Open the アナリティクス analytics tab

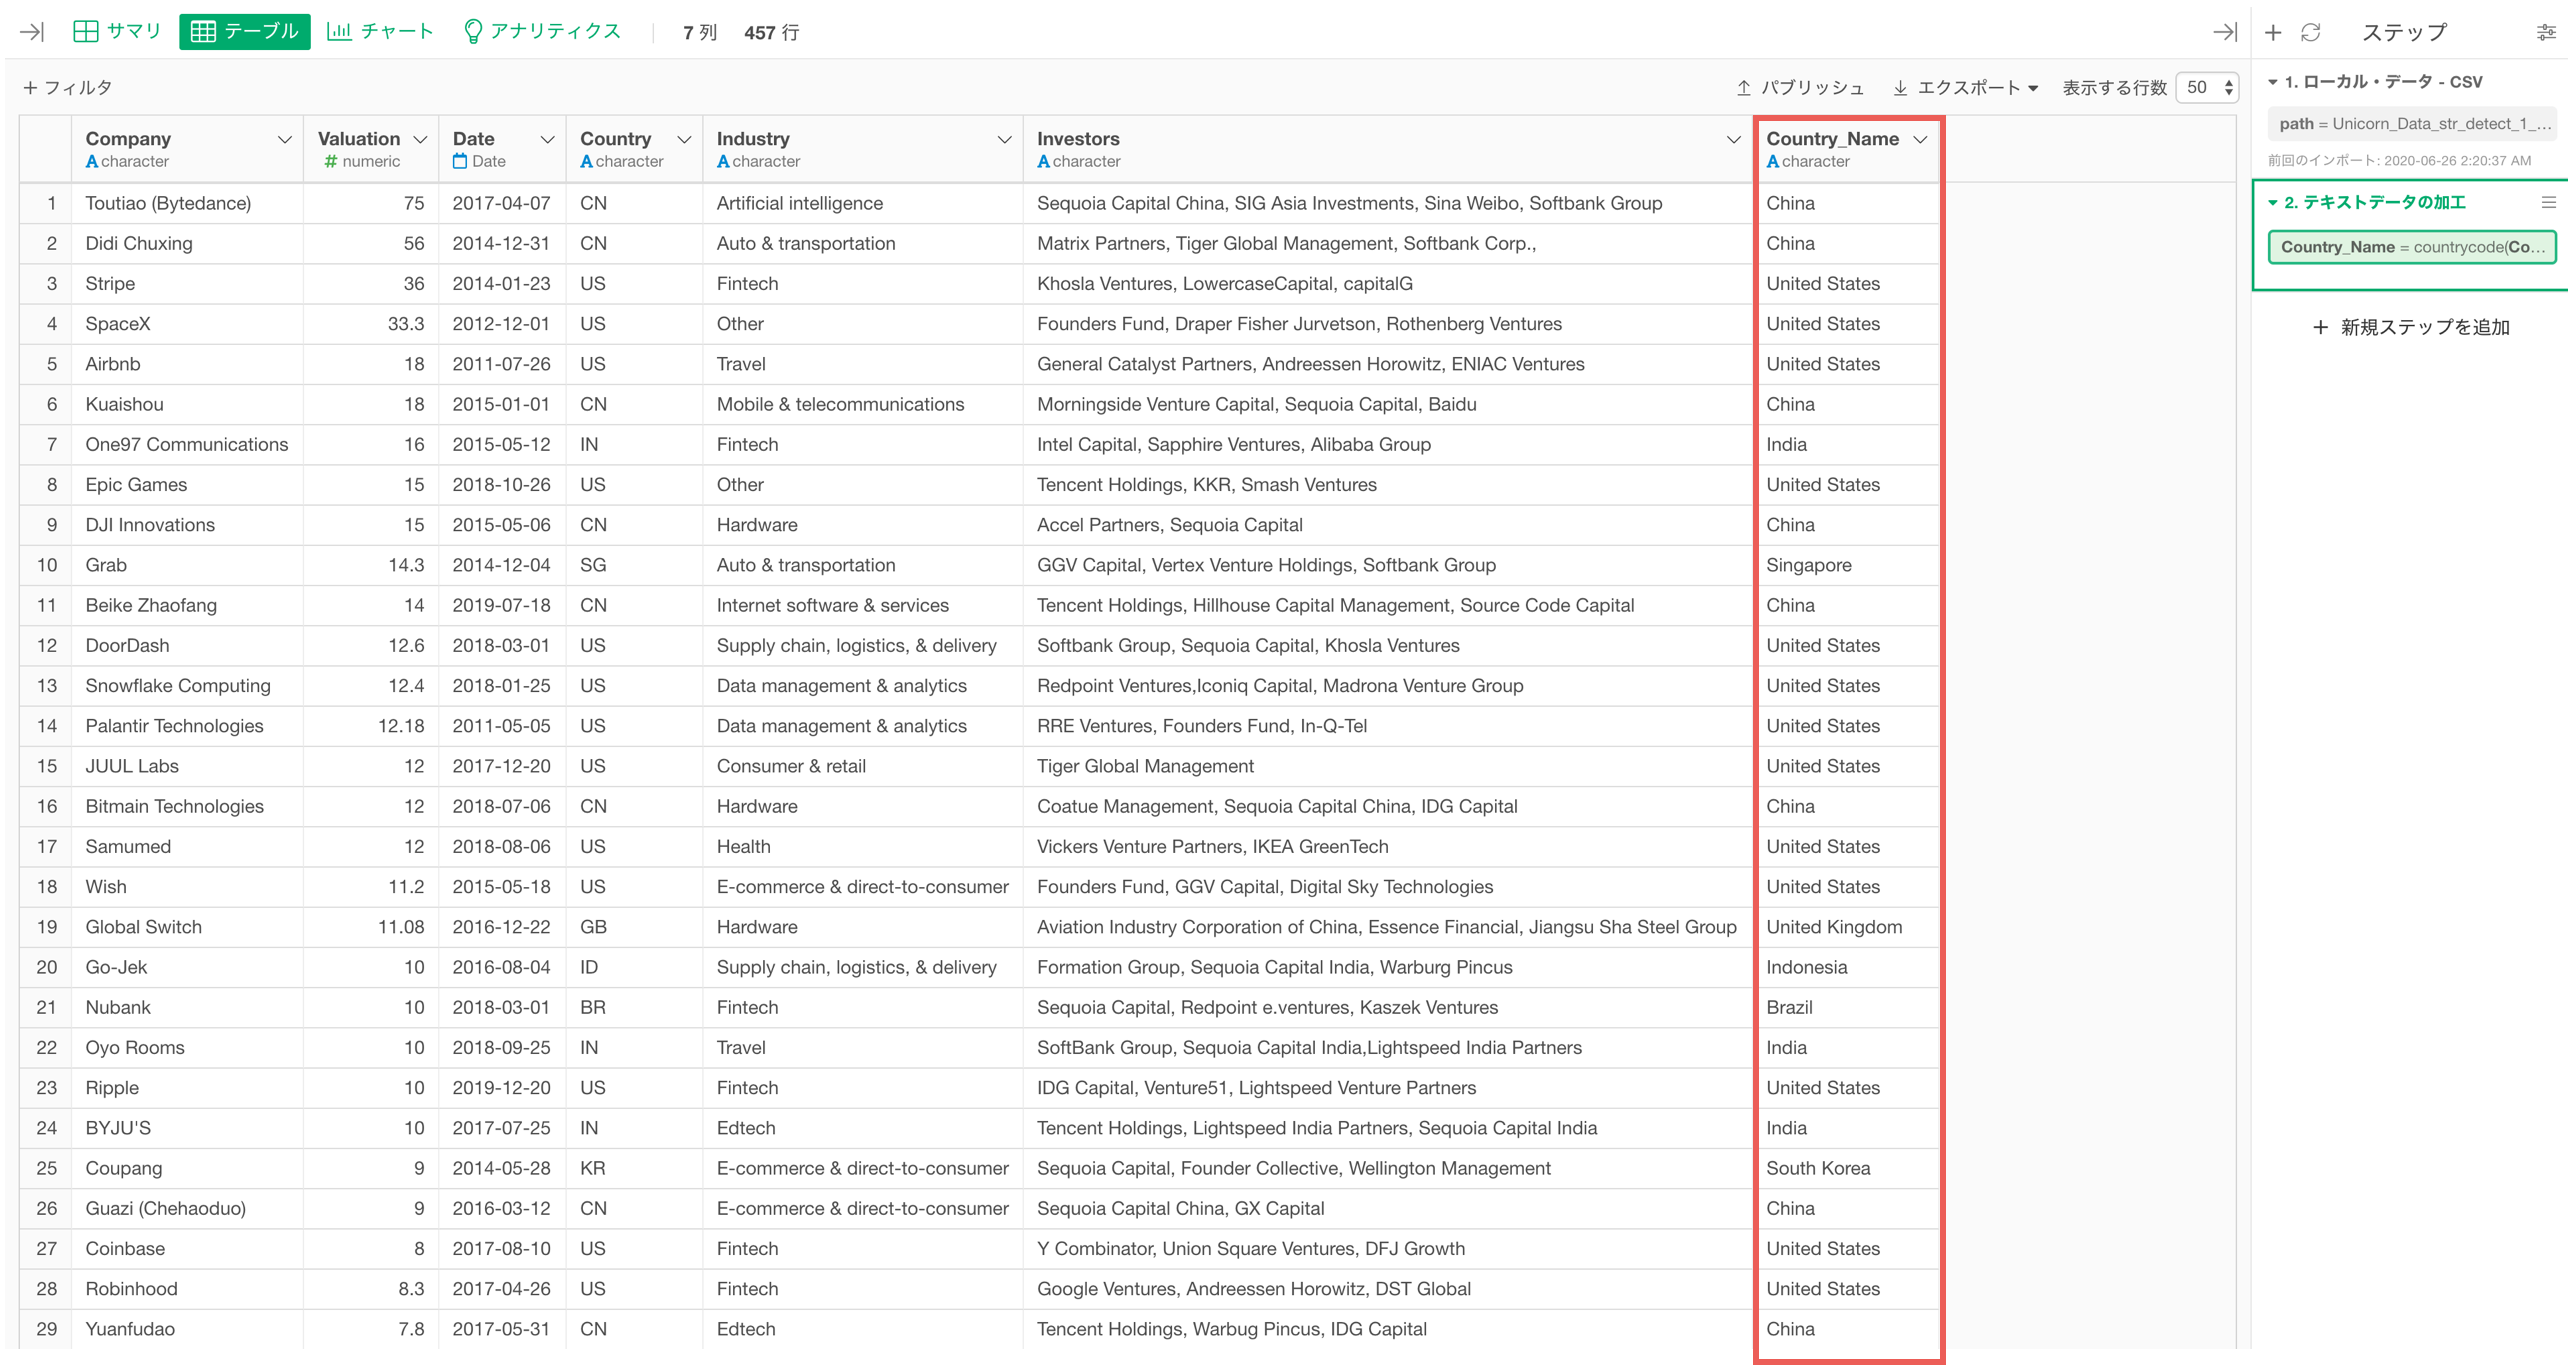543,31
